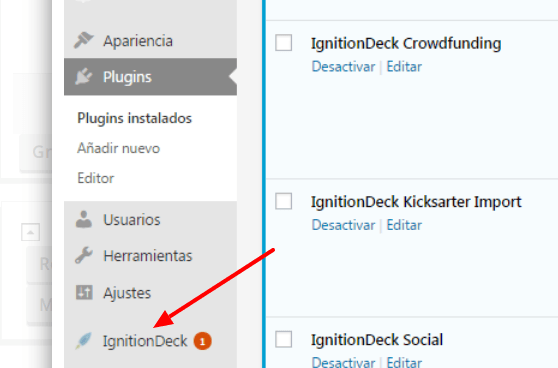Click the orange notification badge on IgnitionDeck

[x=202, y=341]
